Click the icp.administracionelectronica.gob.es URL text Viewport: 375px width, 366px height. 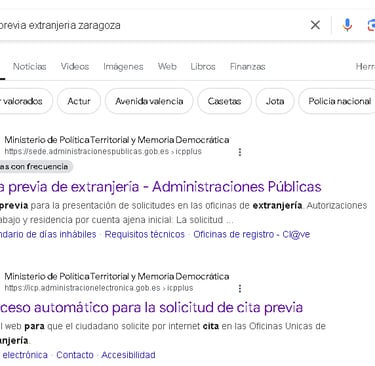tap(99, 288)
